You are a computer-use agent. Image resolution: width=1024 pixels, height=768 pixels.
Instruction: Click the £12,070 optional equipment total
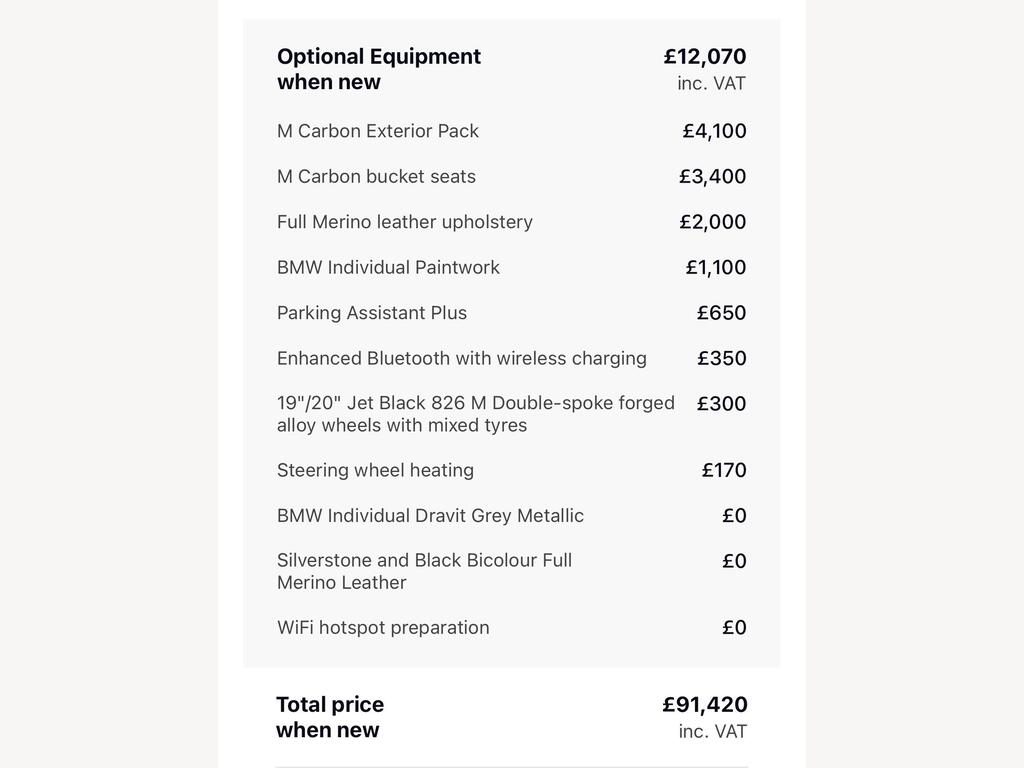click(705, 56)
